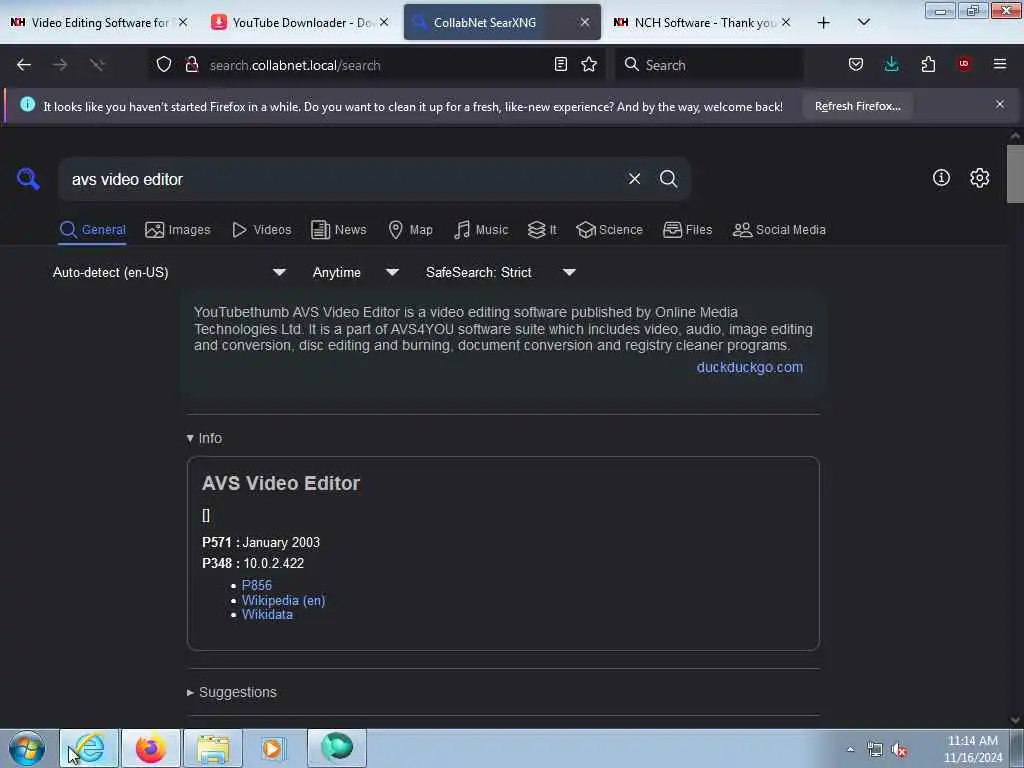
Task: Click the Firefox Search box
Action: [709, 65]
